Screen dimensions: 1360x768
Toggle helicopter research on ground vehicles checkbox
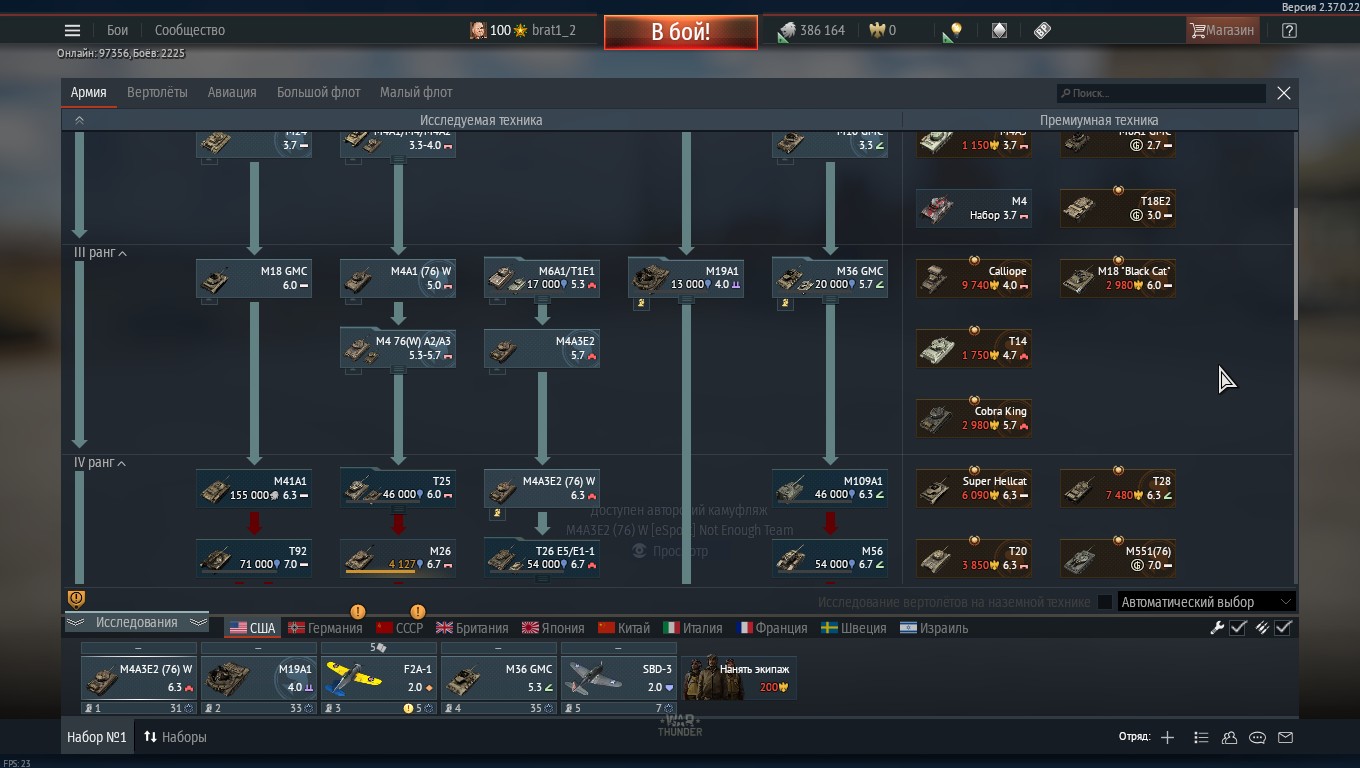(x=1105, y=602)
